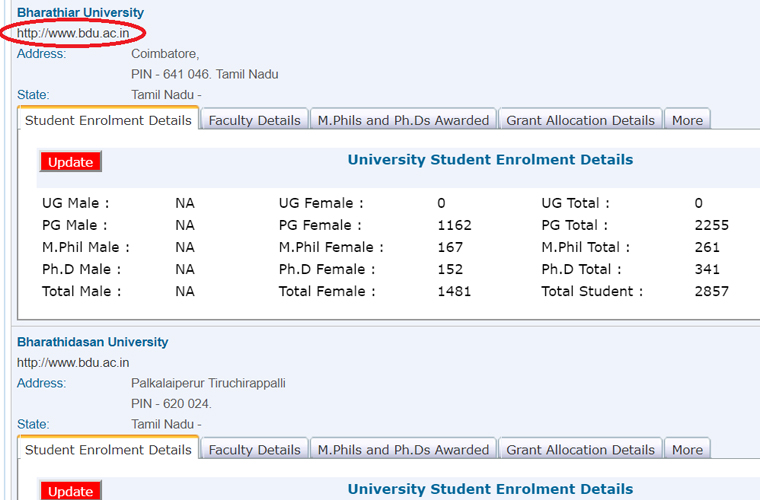This screenshot has height=500, width=760.
Task: Click the address 'Palkalaiperur Tiruchirappalli'
Action: tap(208, 383)
